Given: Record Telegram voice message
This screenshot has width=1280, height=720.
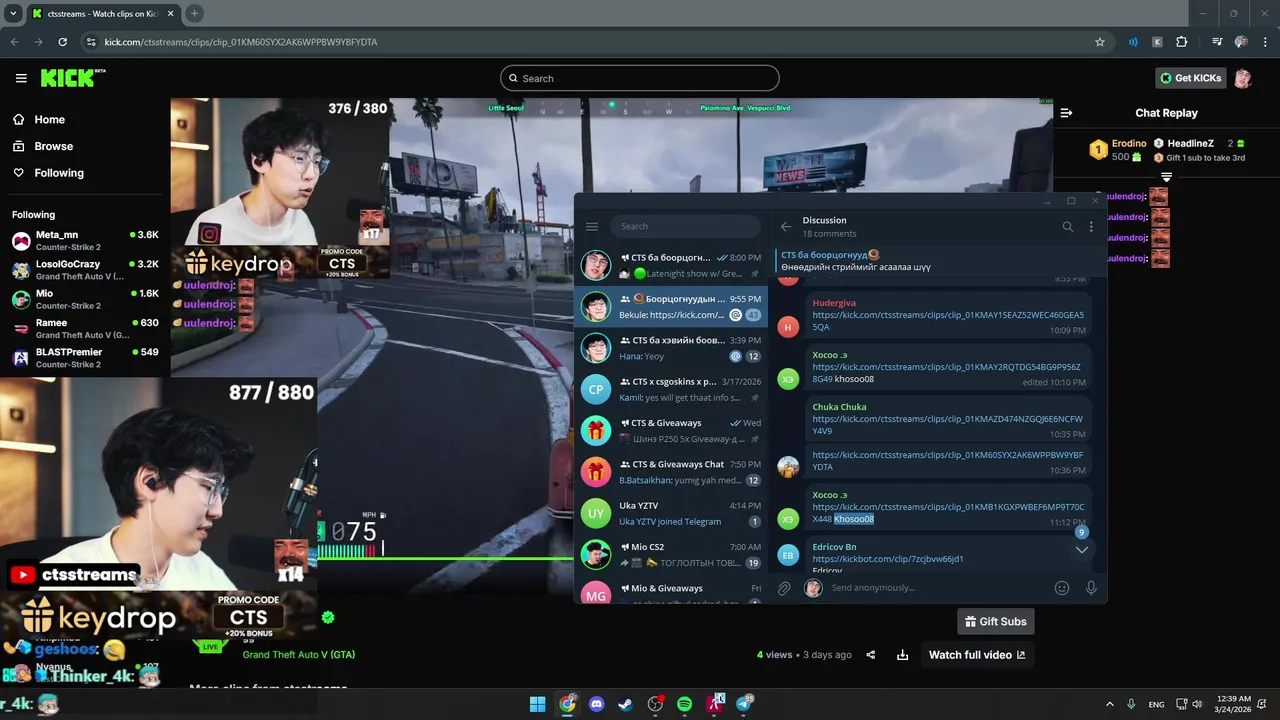Looking at the screenshot, I should pyautogui.click(x=1091, y=588).
